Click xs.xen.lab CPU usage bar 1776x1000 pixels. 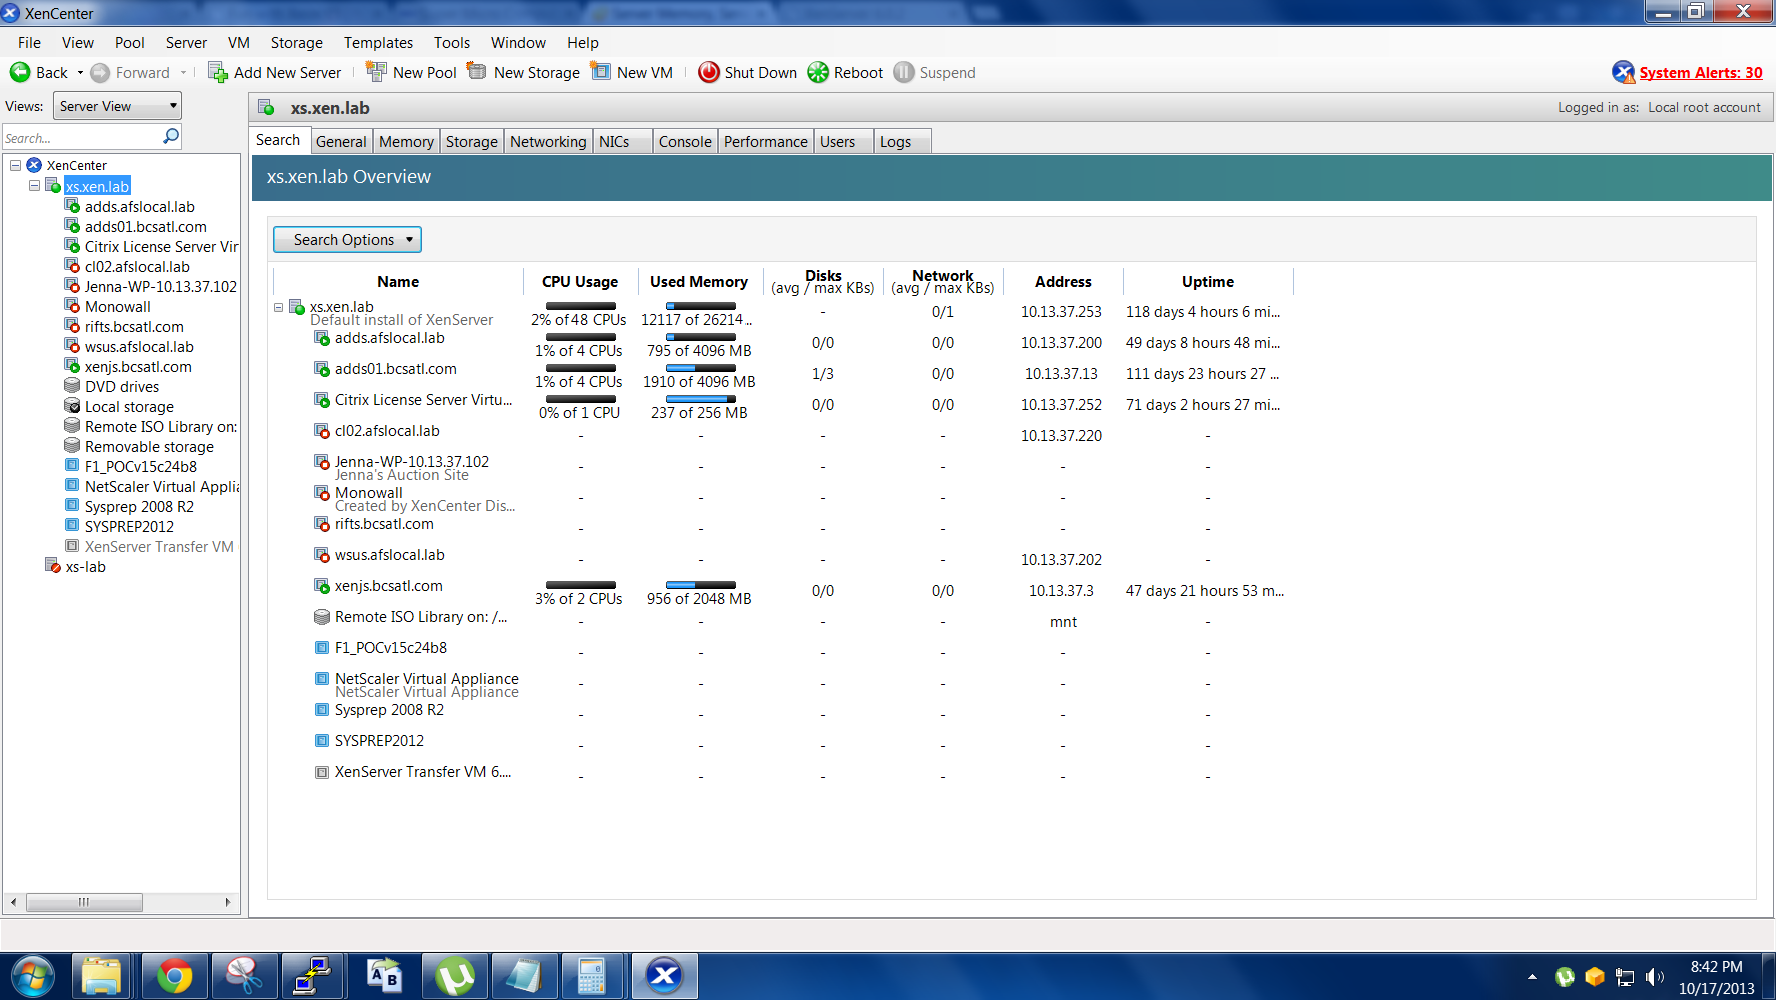click(x=580, y=306)
